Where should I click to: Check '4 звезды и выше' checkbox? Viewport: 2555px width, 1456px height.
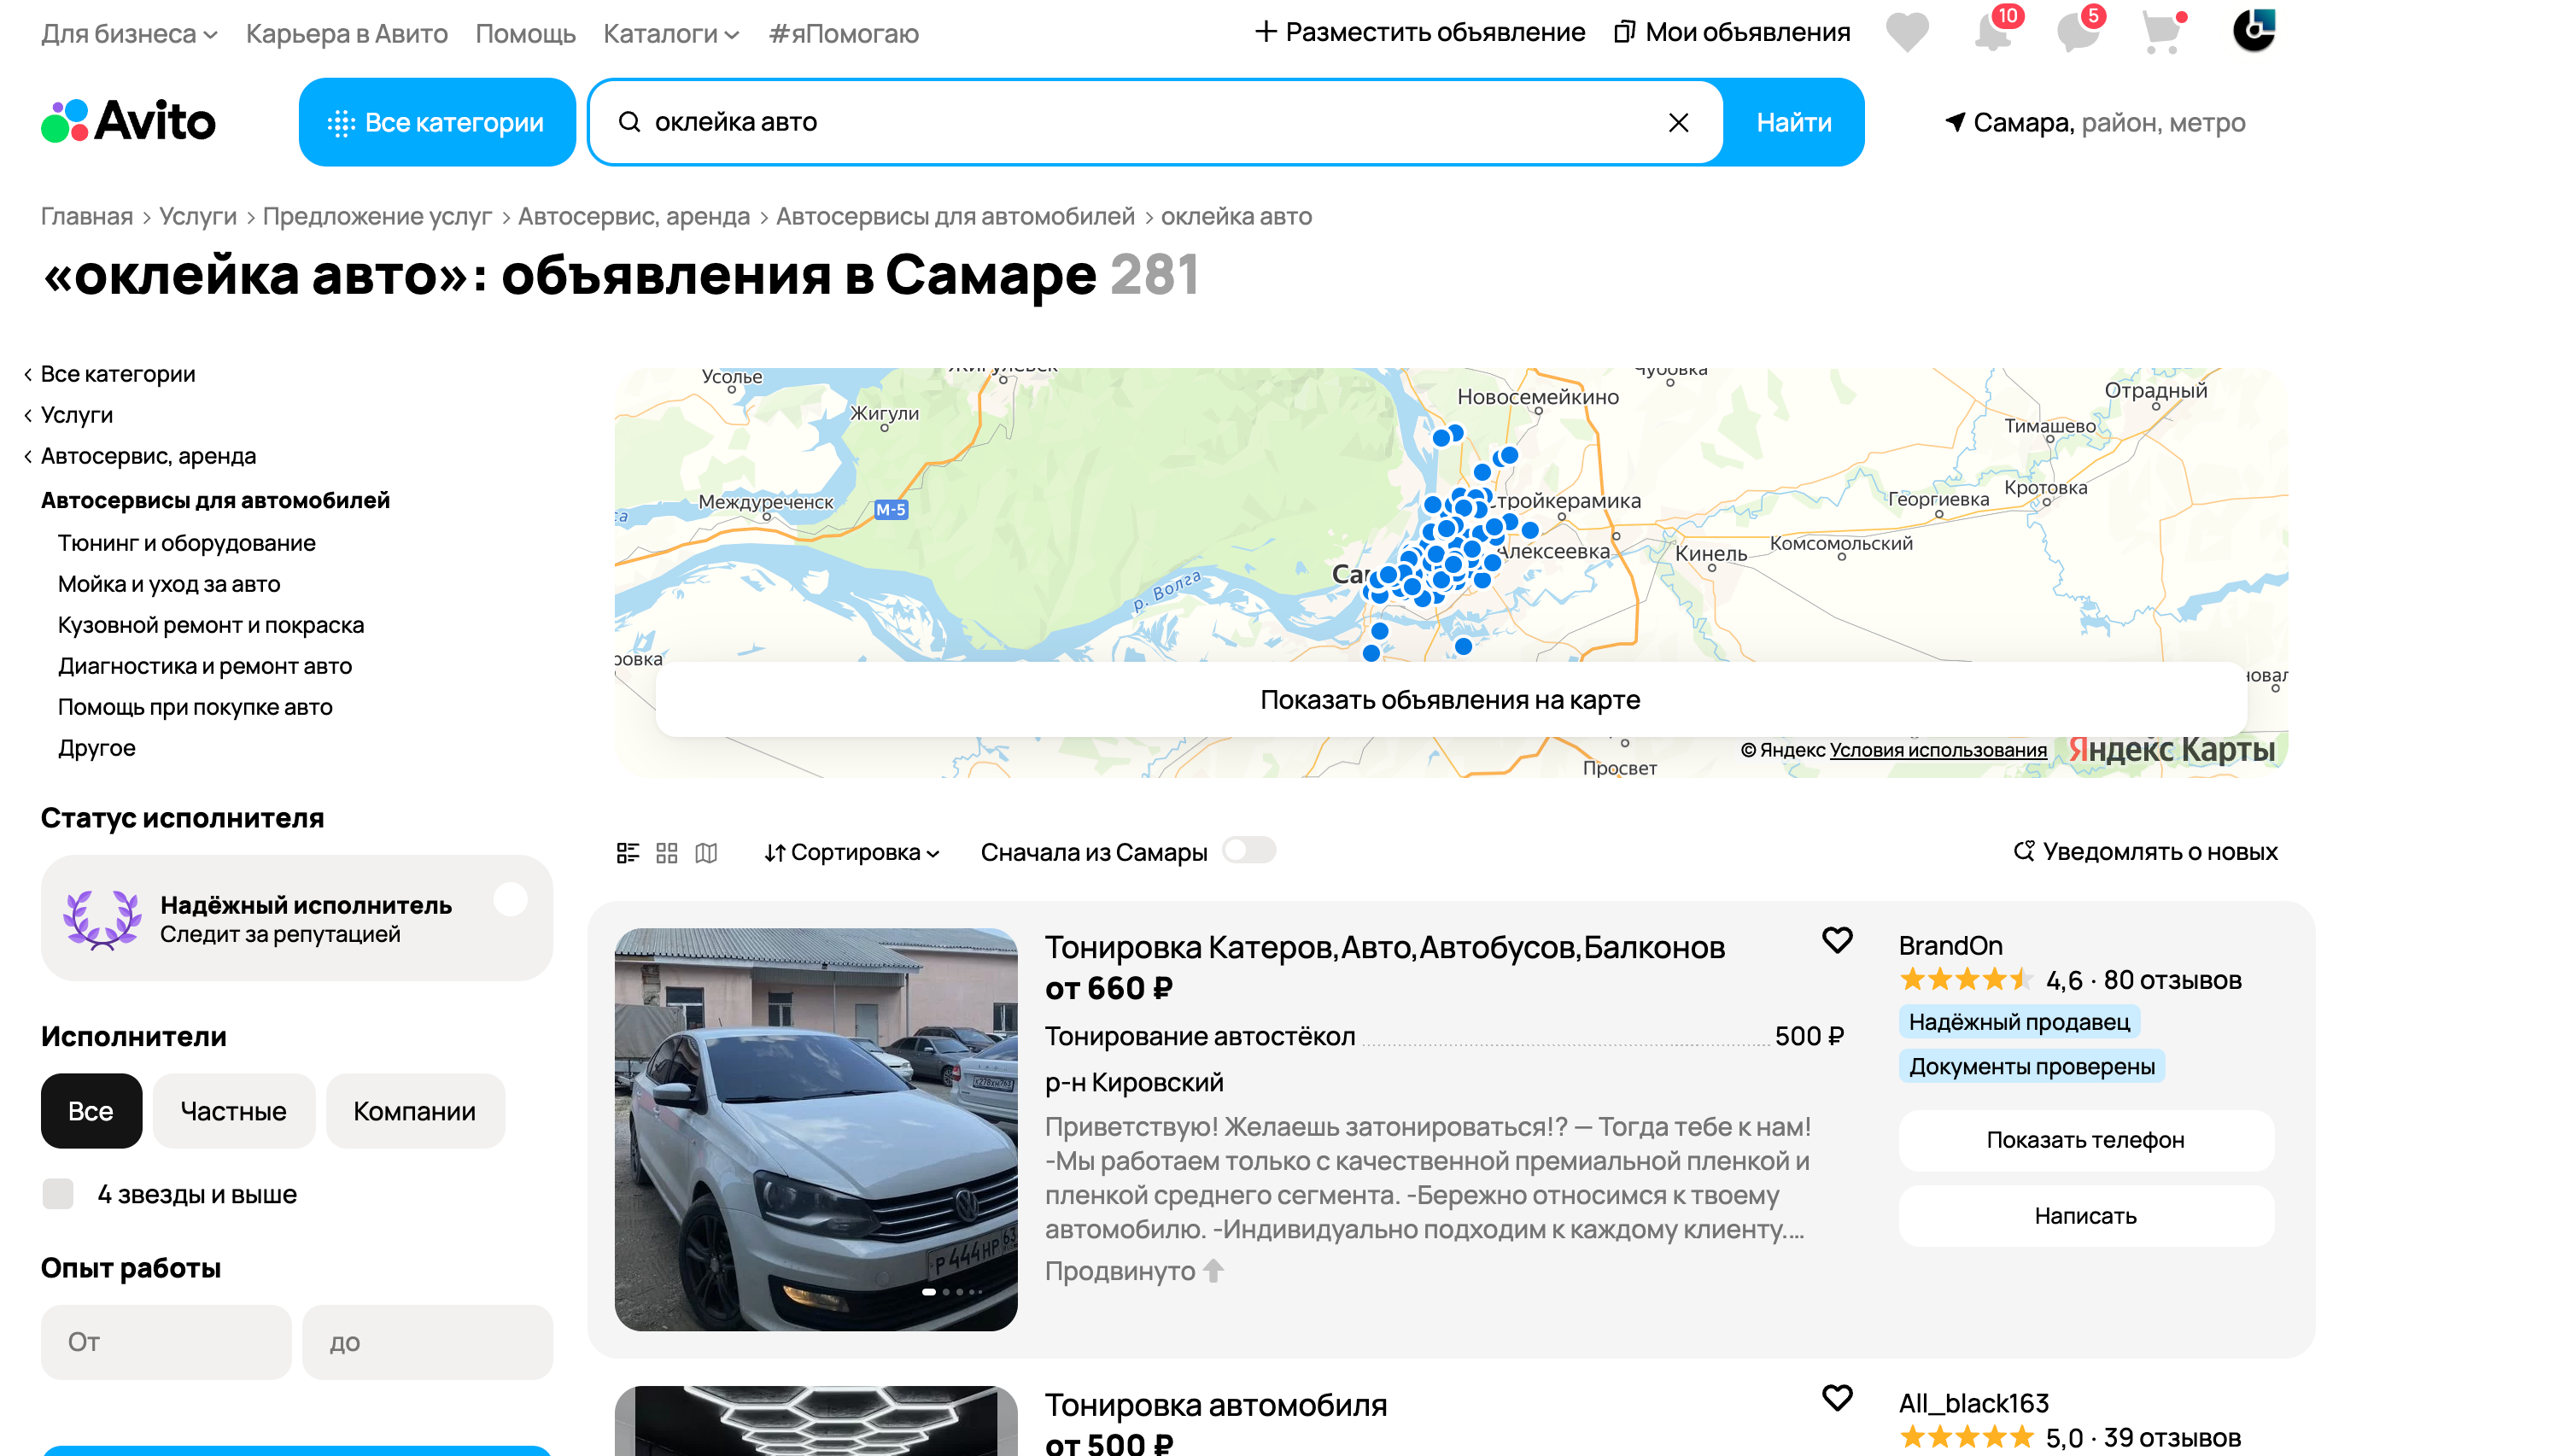pos(58,1193)
